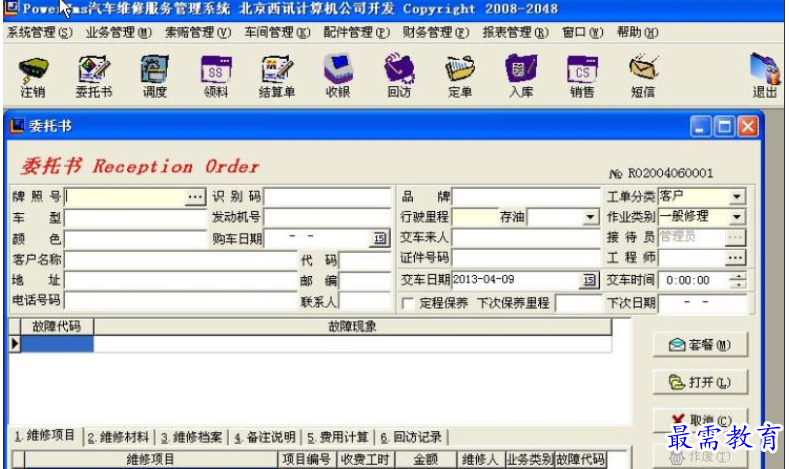Click the 车型 input field
This screenshot has height=469, width=789.
(135, 218)
